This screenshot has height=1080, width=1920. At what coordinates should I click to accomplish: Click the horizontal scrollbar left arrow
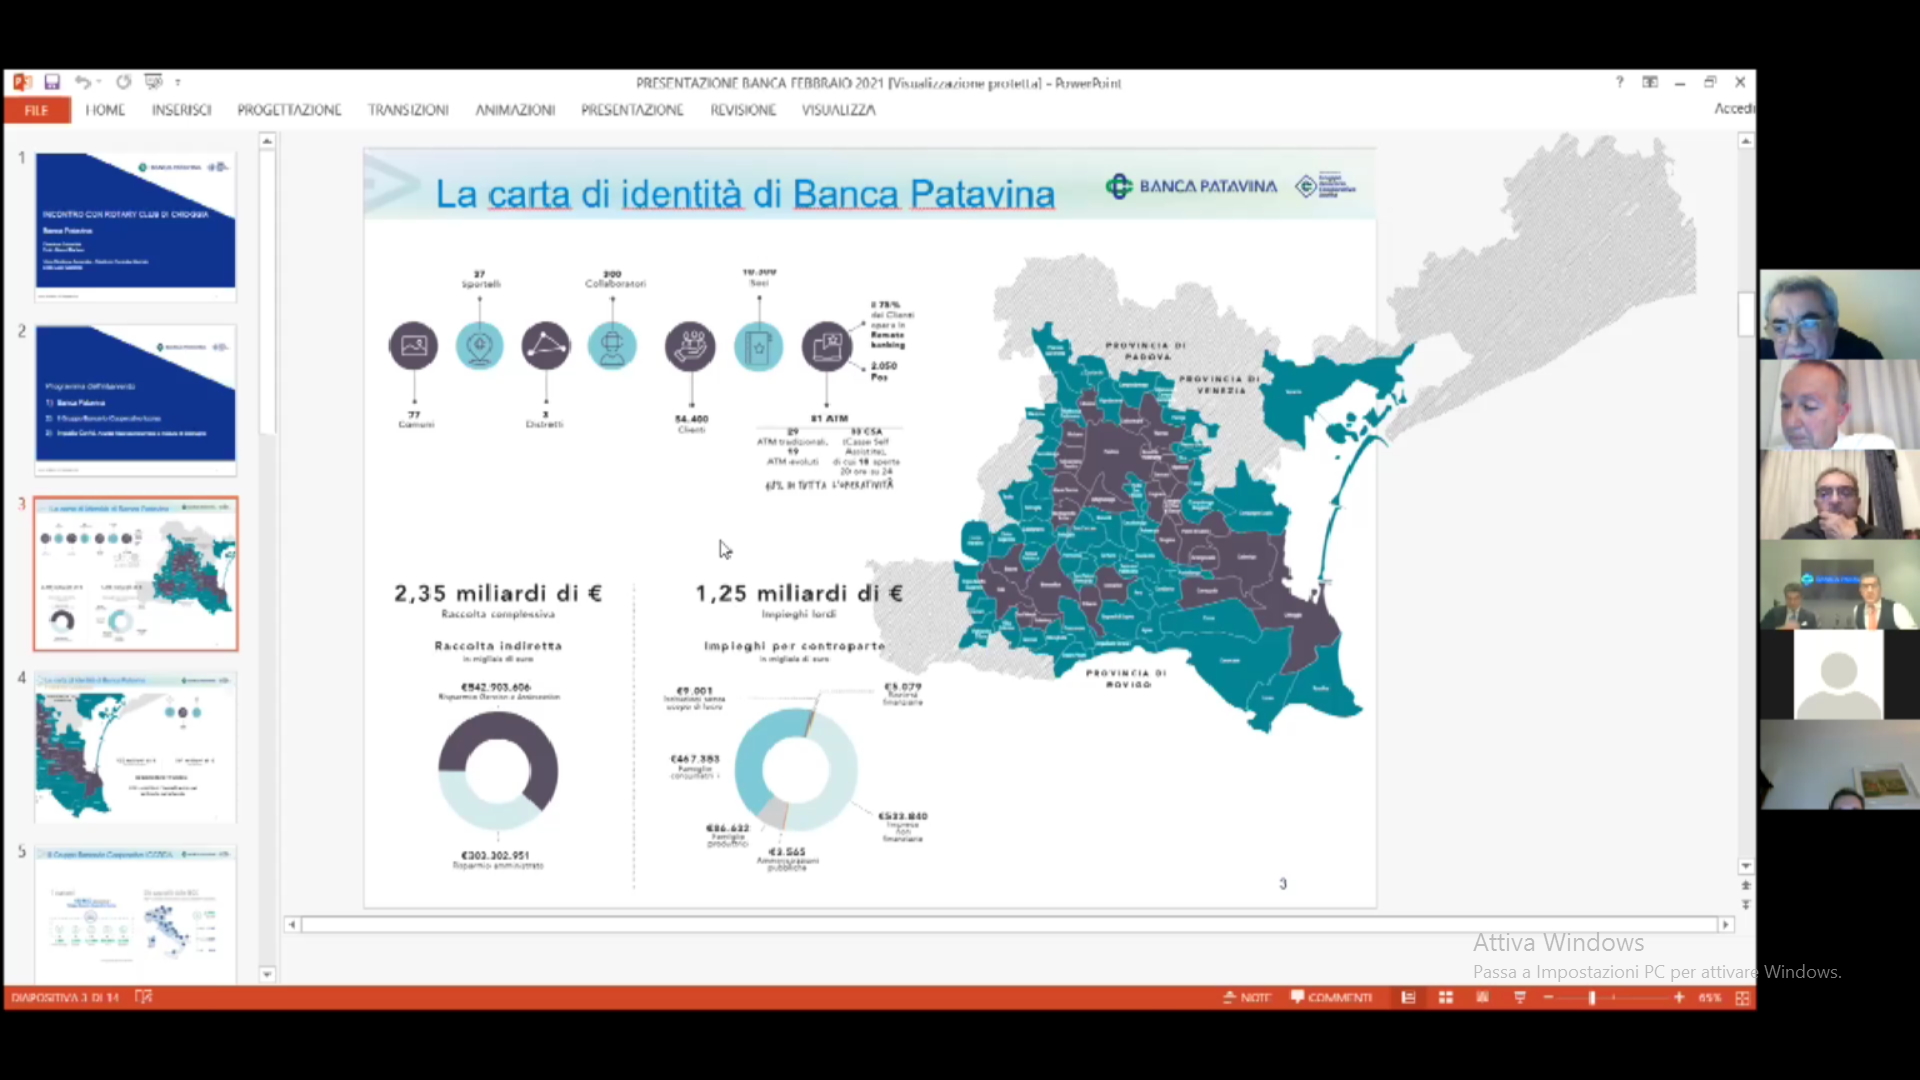coord(292,925)
